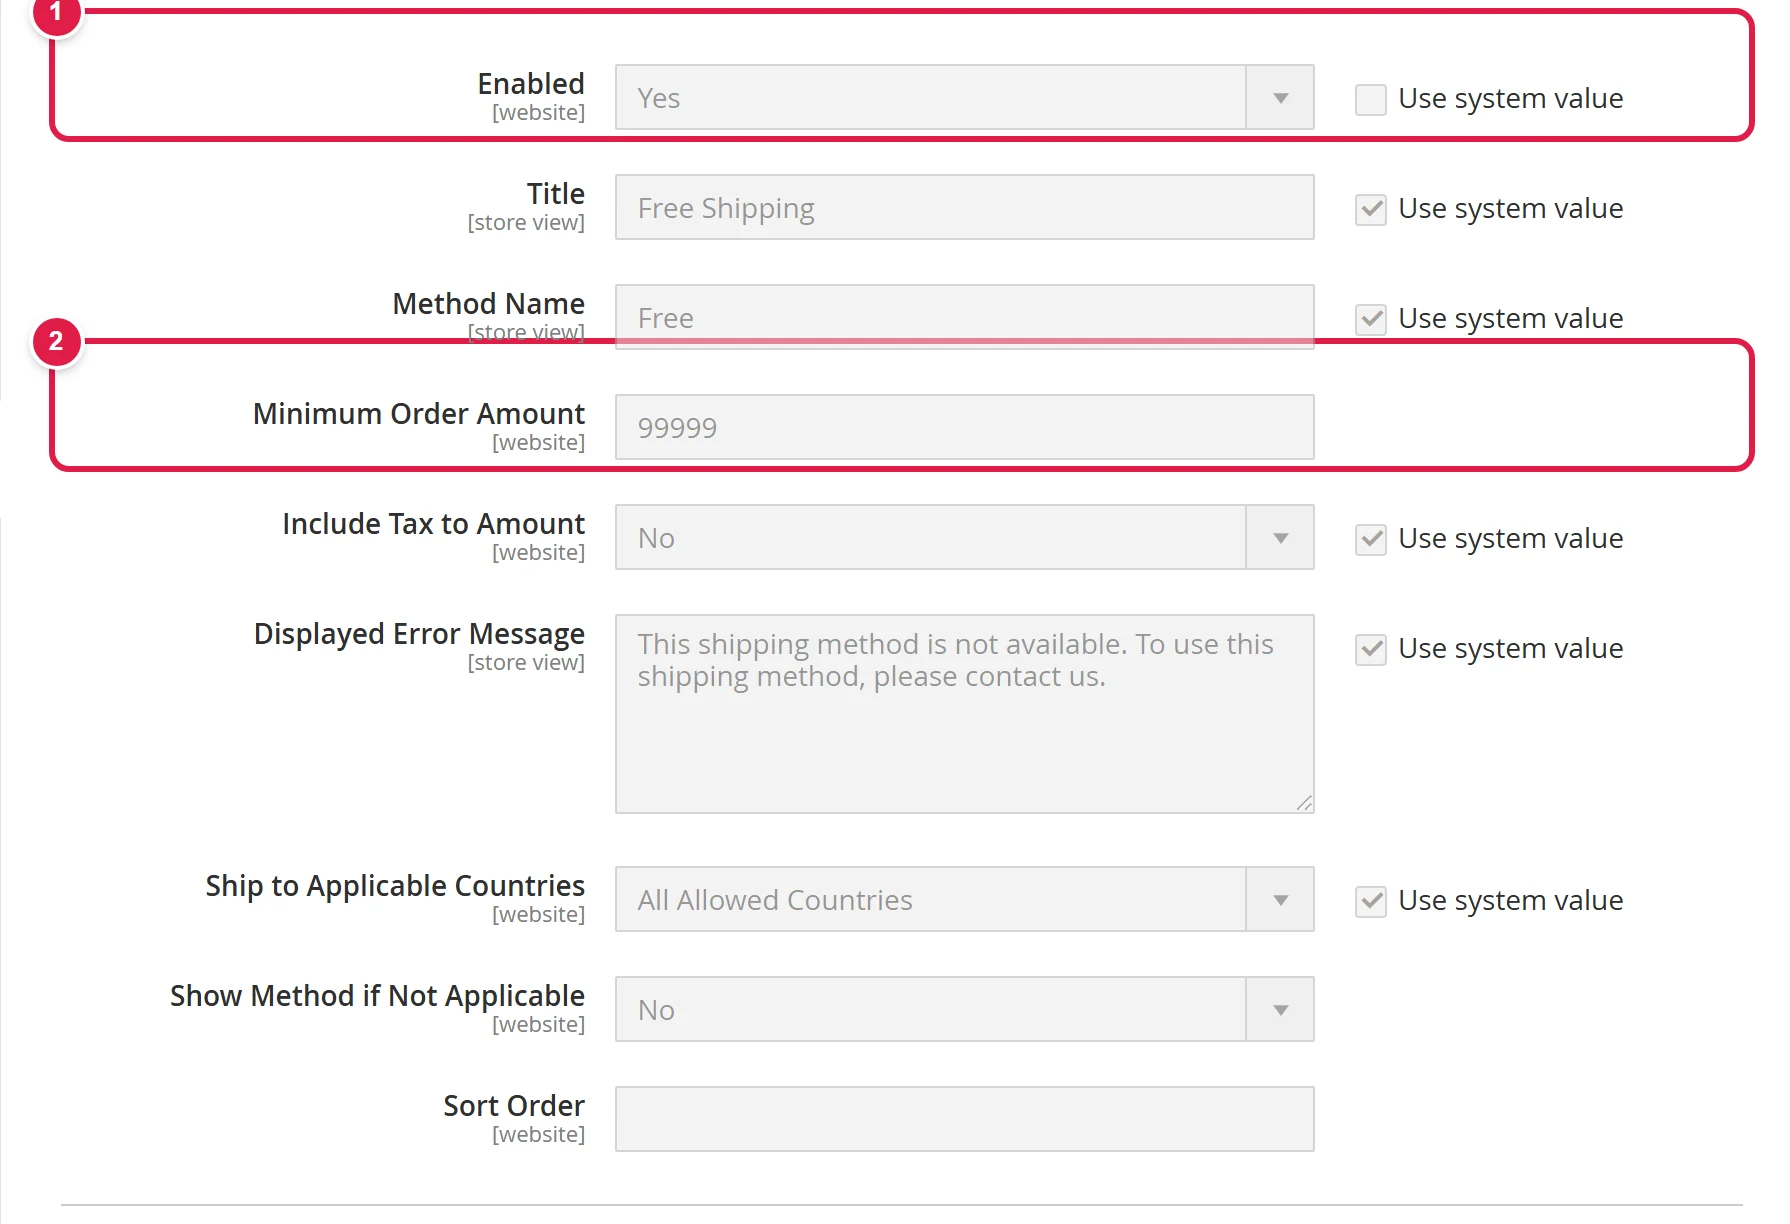Uncheck Use system value for Include Tax to Amount
1790x1224 pixels.
[1370, 539]
